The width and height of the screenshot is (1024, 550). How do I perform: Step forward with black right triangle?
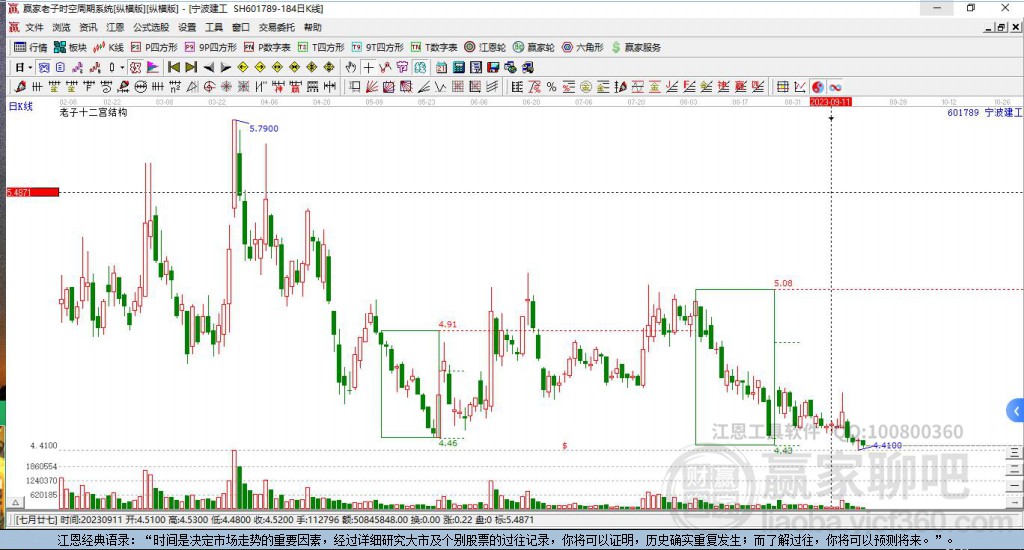click(225, 67)
